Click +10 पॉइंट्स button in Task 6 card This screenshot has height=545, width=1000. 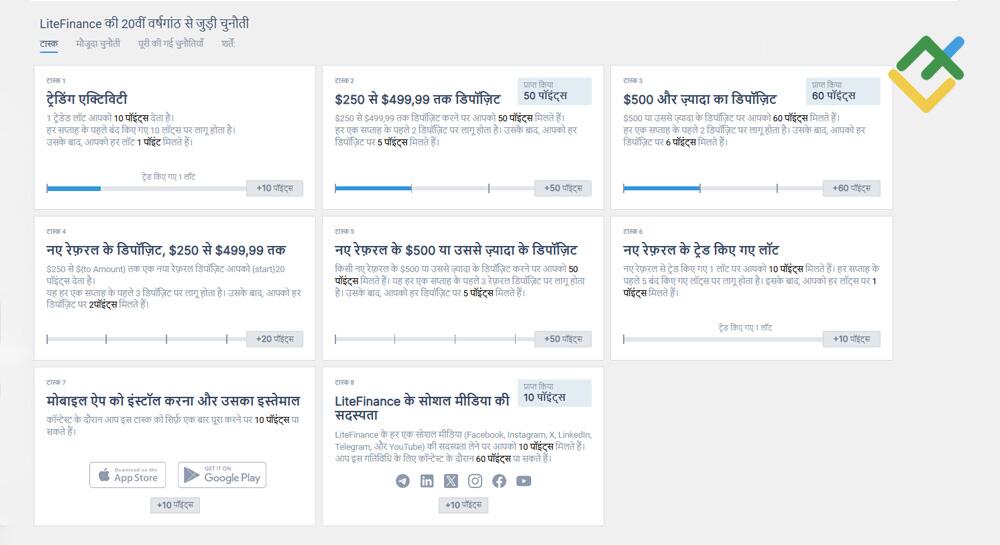(851, 339)
